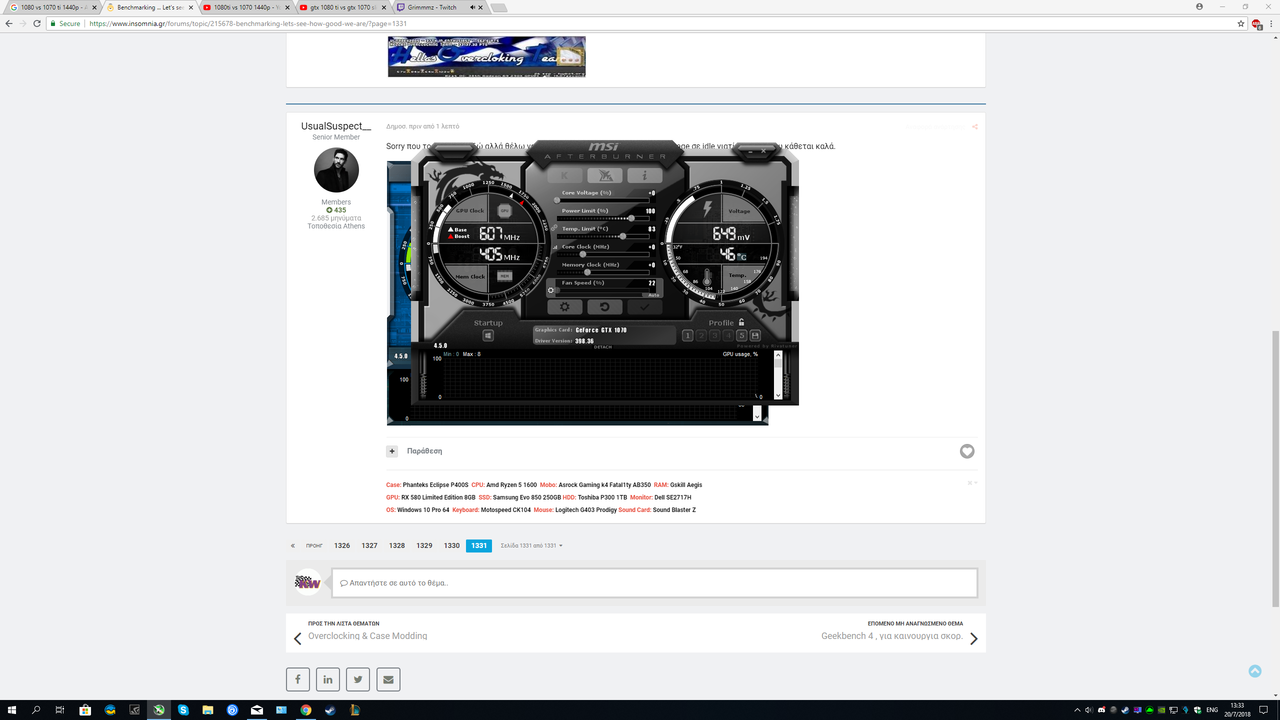The width and height of the screenshot is (1280, 720).
Task: Apply Afterburner settings with the checkmark button
Action: (x=644, y=307)
